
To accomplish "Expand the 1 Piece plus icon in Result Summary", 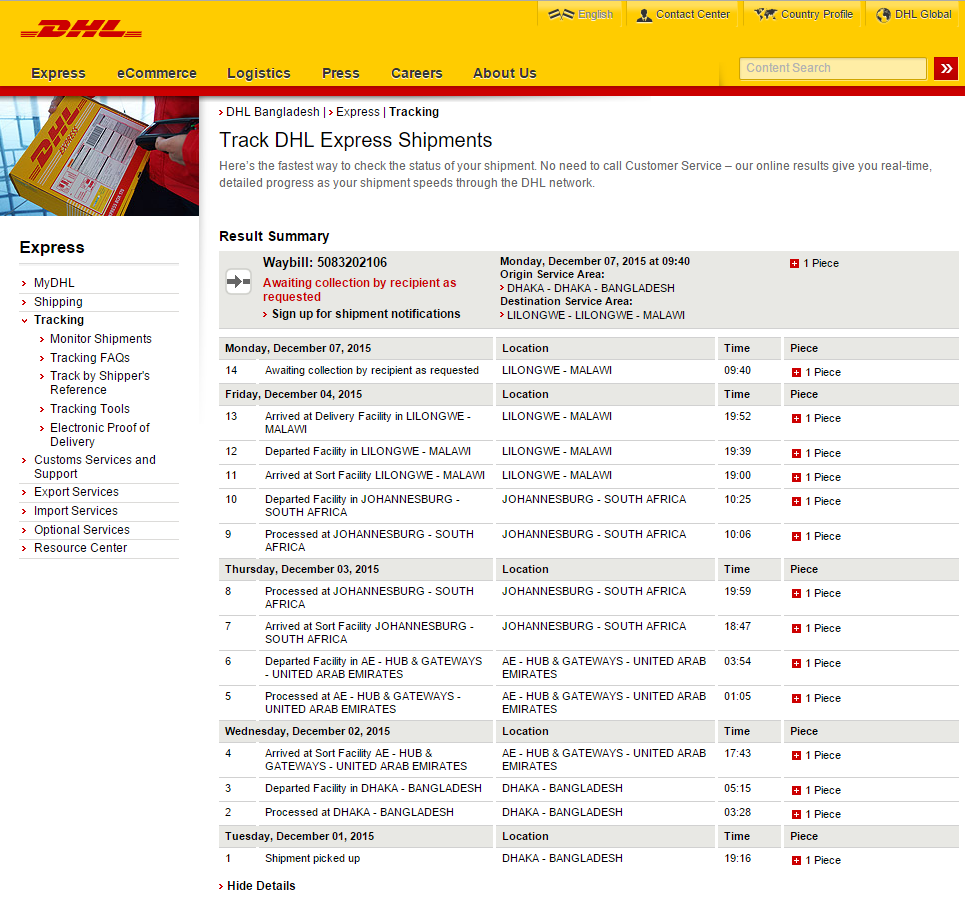I will tap(795, 263).
